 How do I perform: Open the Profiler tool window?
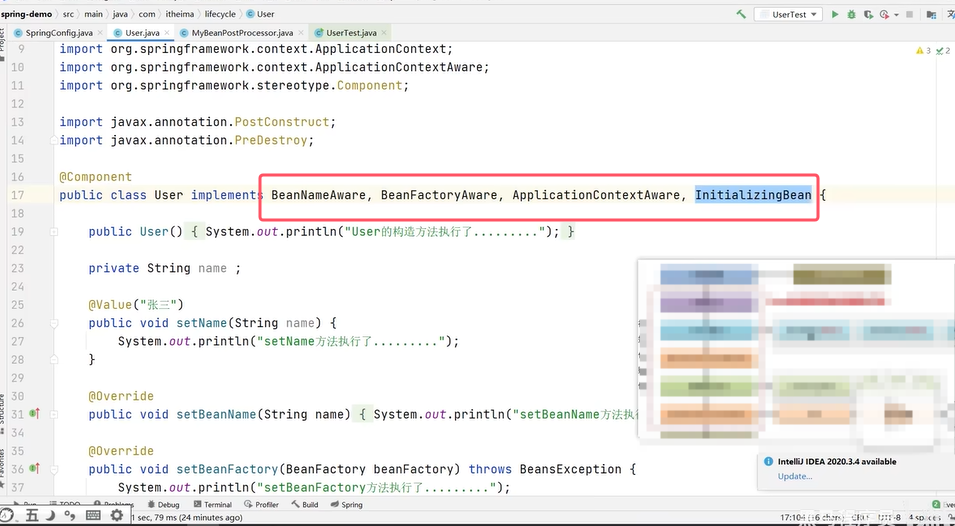click(261, 505)
